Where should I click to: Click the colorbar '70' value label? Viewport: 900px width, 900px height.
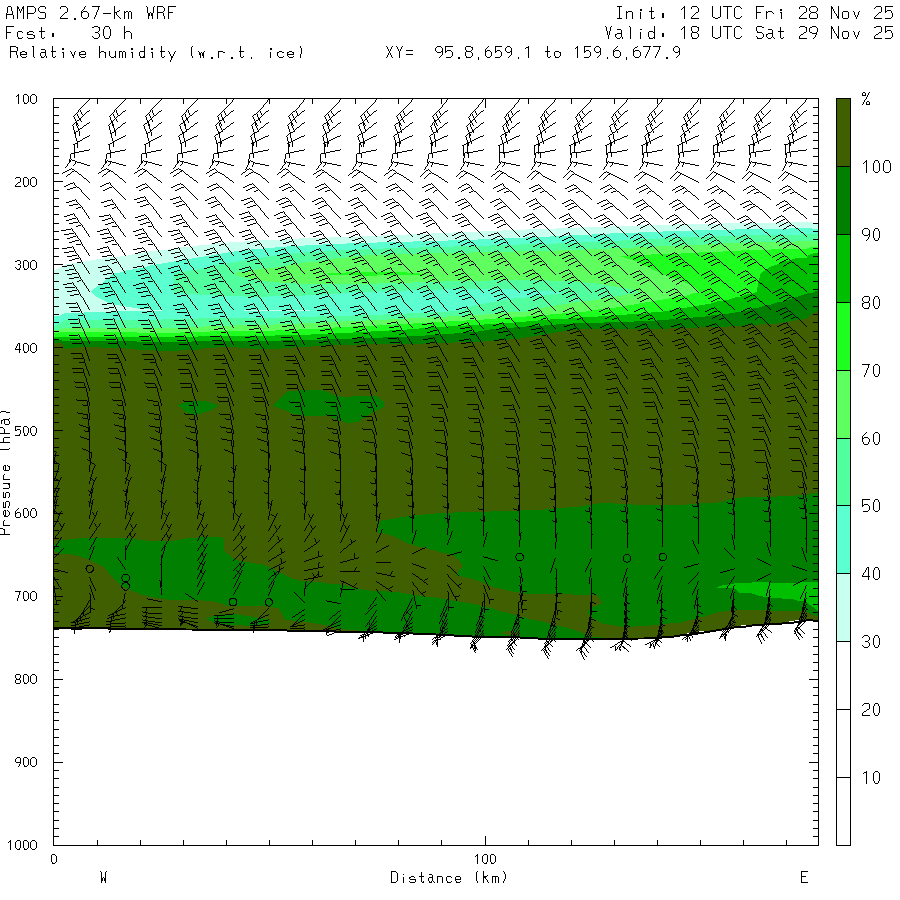[871, 371]
